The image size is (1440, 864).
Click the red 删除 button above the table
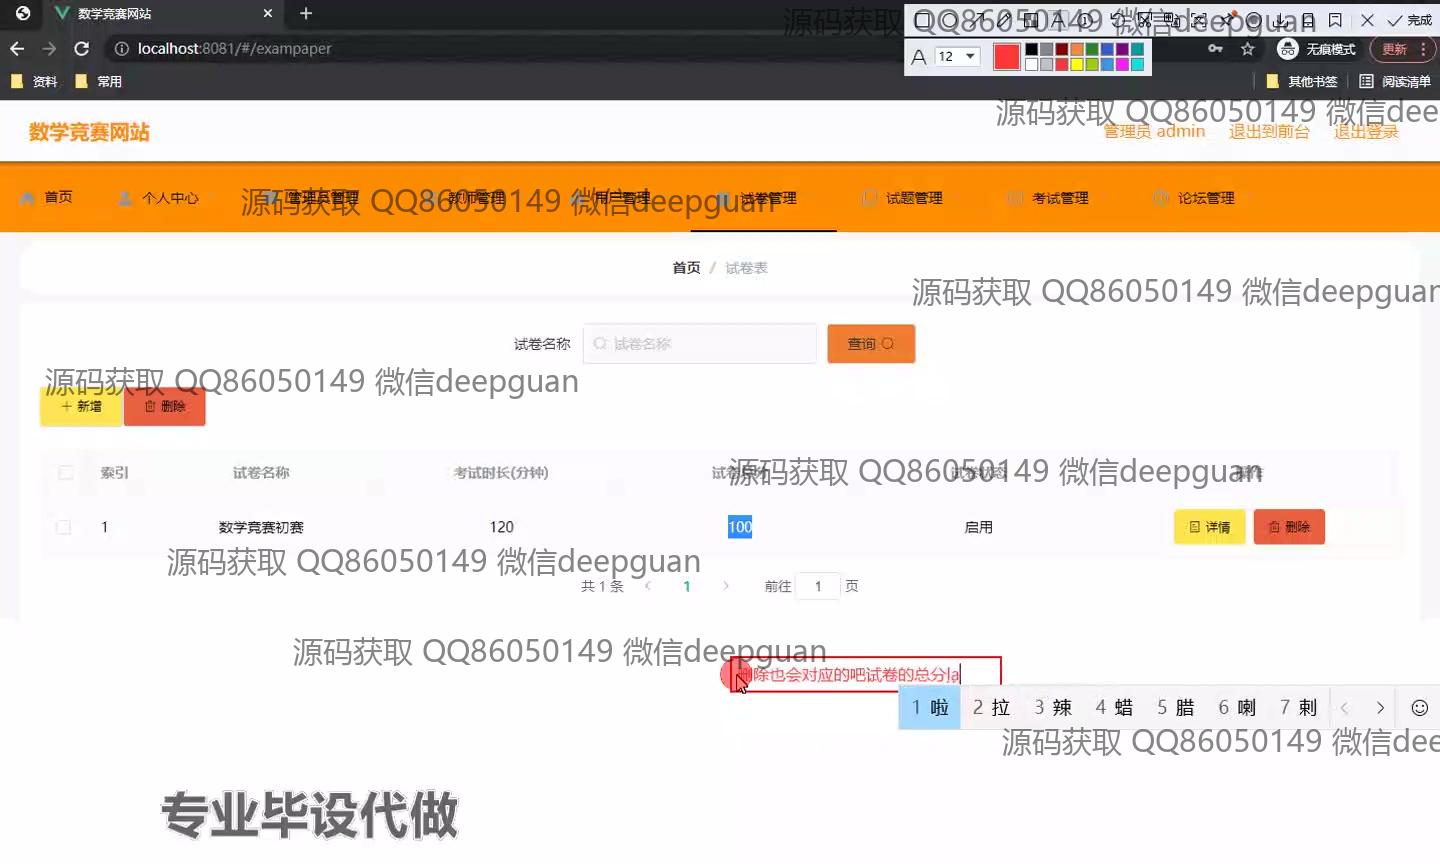click(x=165, y=407)
